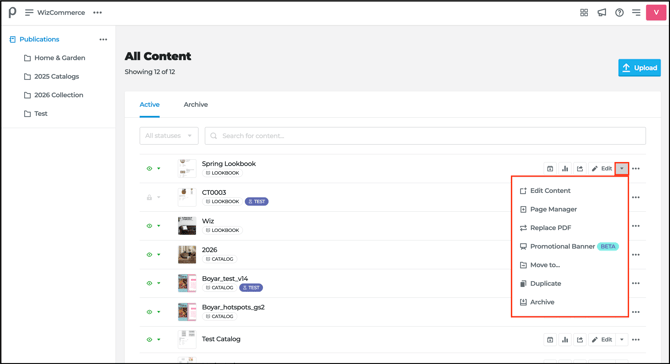Expand the Edit dropdown arrow for Test Catalog
The image size is (670, 364).
(622, 340)
